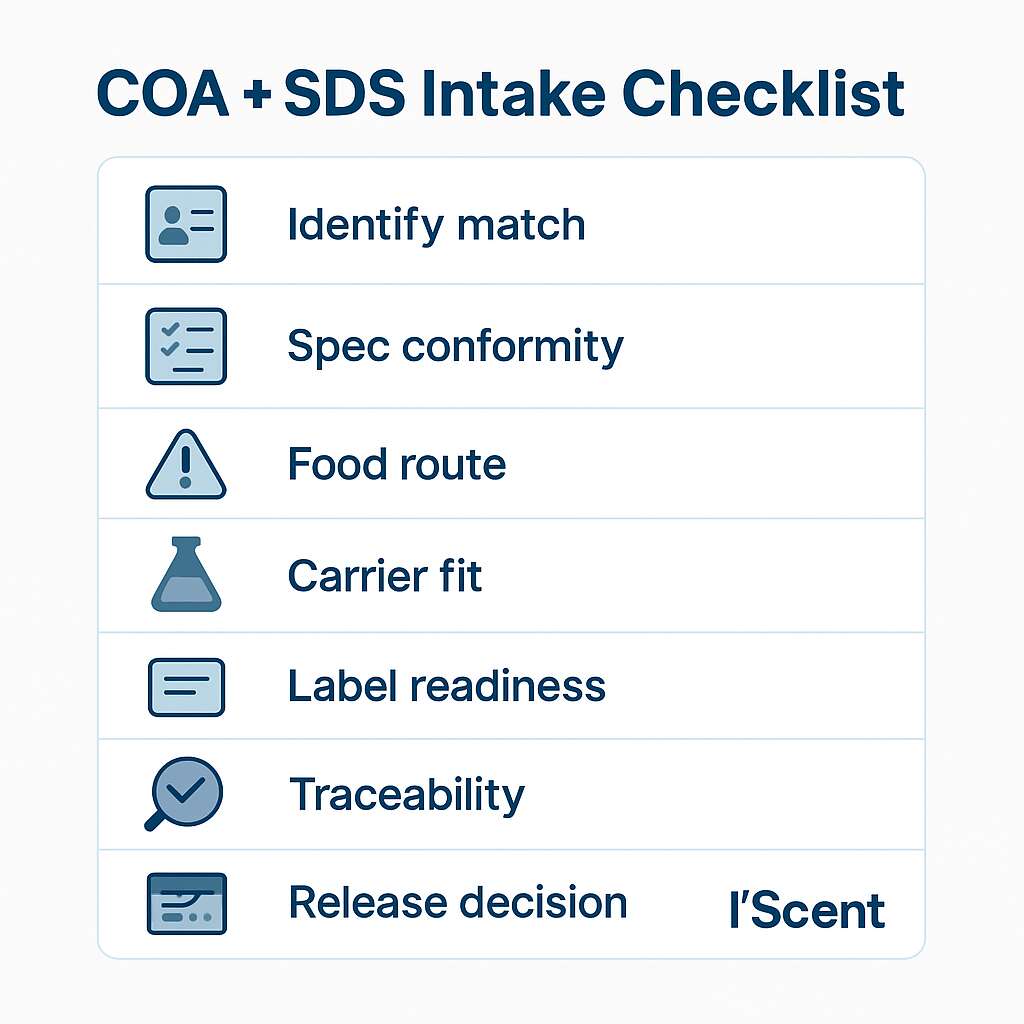
Task: Click the Traceability label
Action: pyautogui.click(x=406, y=795)
